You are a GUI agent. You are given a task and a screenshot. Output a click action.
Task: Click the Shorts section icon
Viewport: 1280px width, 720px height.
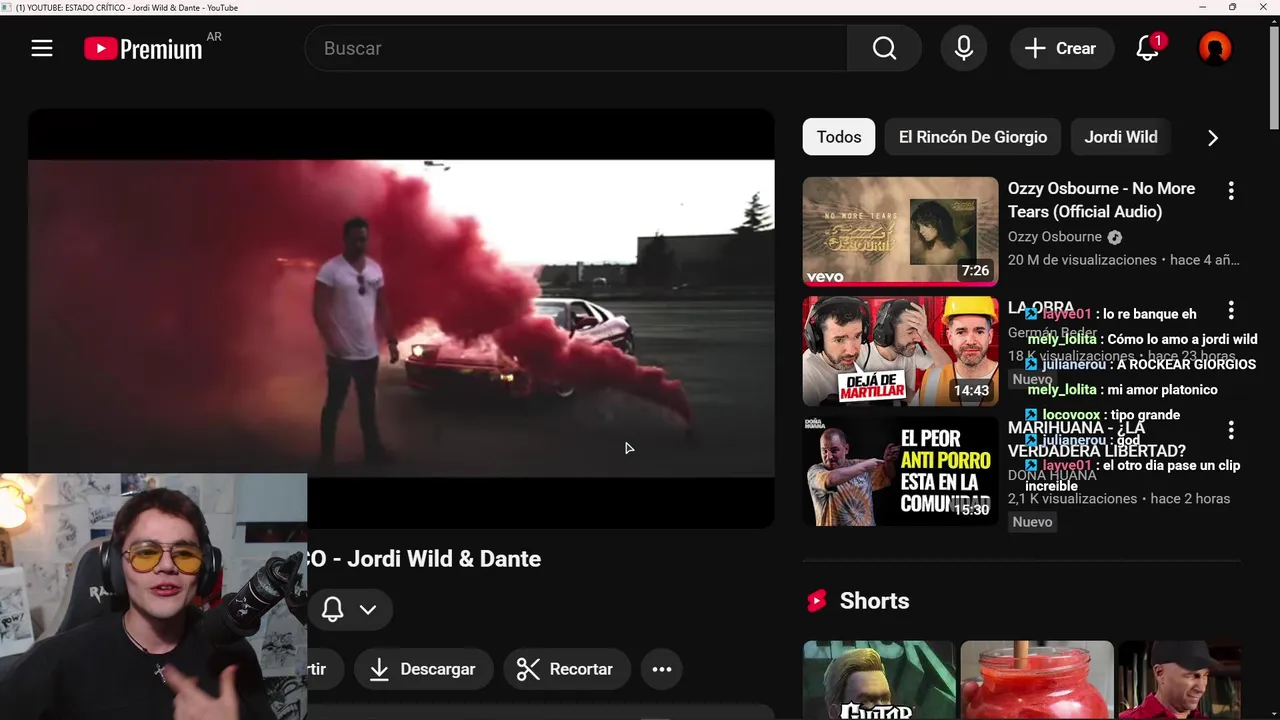pos(817,601)
